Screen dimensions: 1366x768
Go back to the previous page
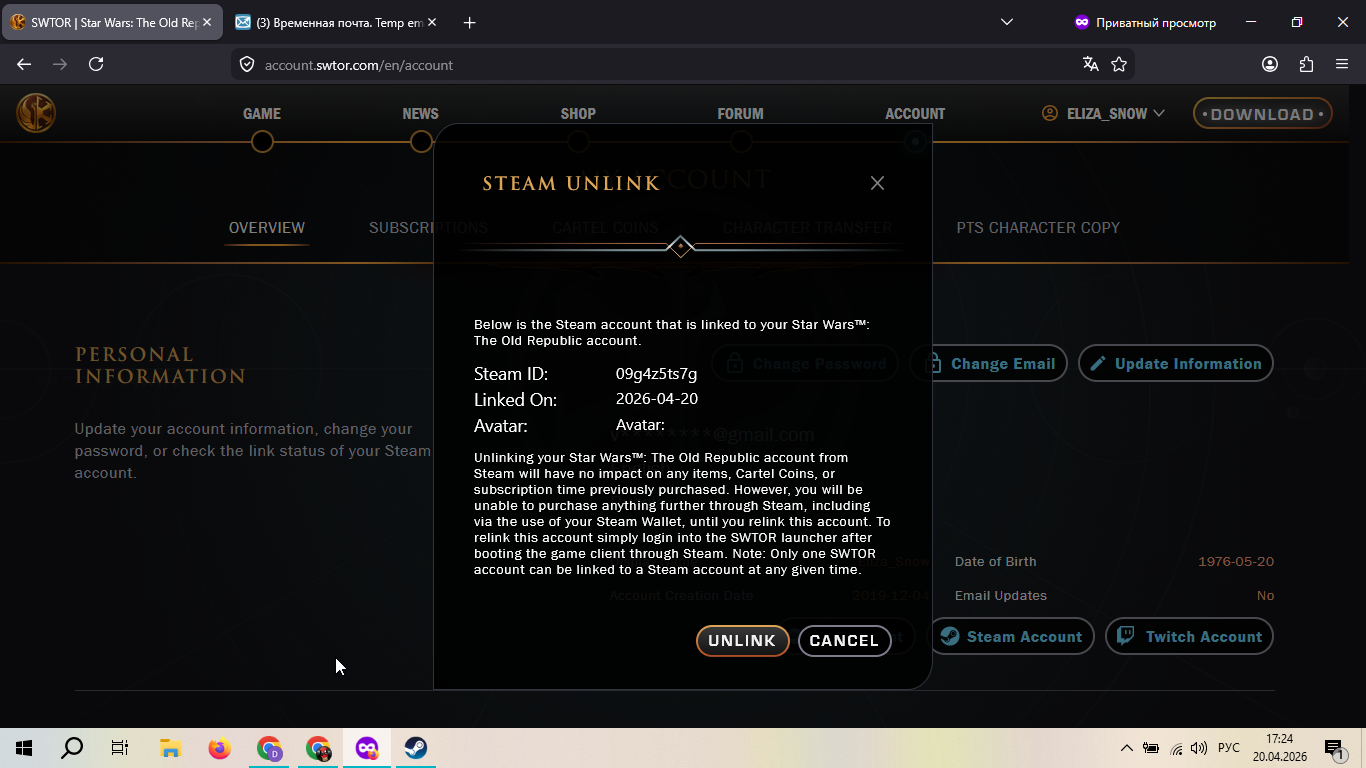point(24,64)
